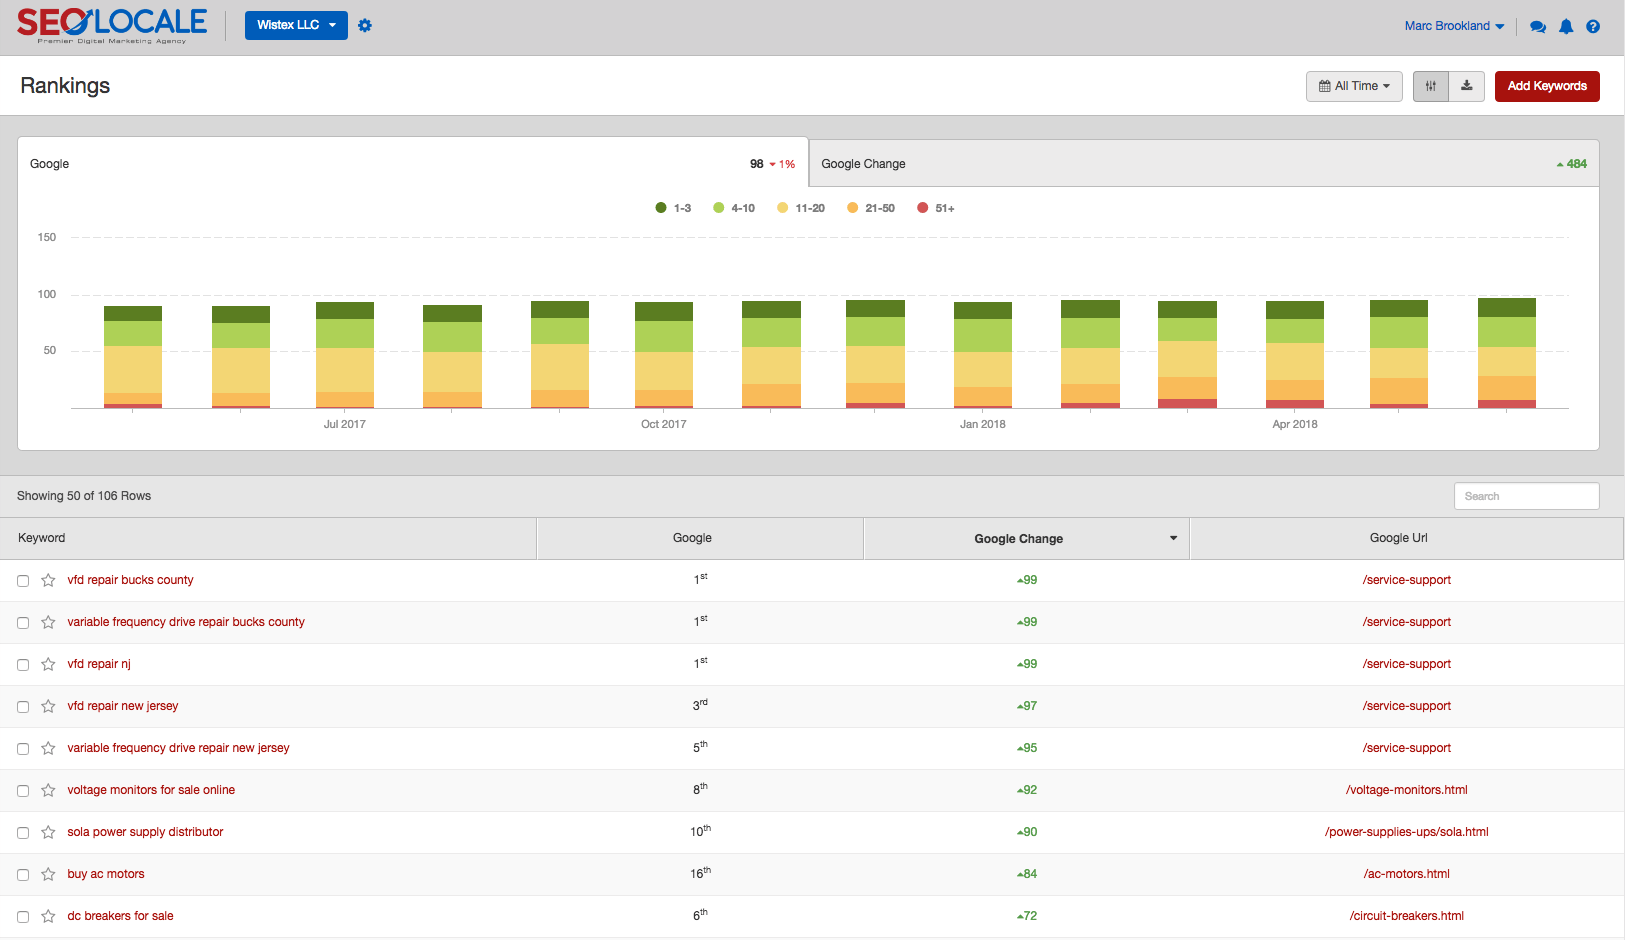Screen dimensions: 1625x940
Task: Open keyword vfd repair nj
Action: pyautogui.click(x=99, y=664)
